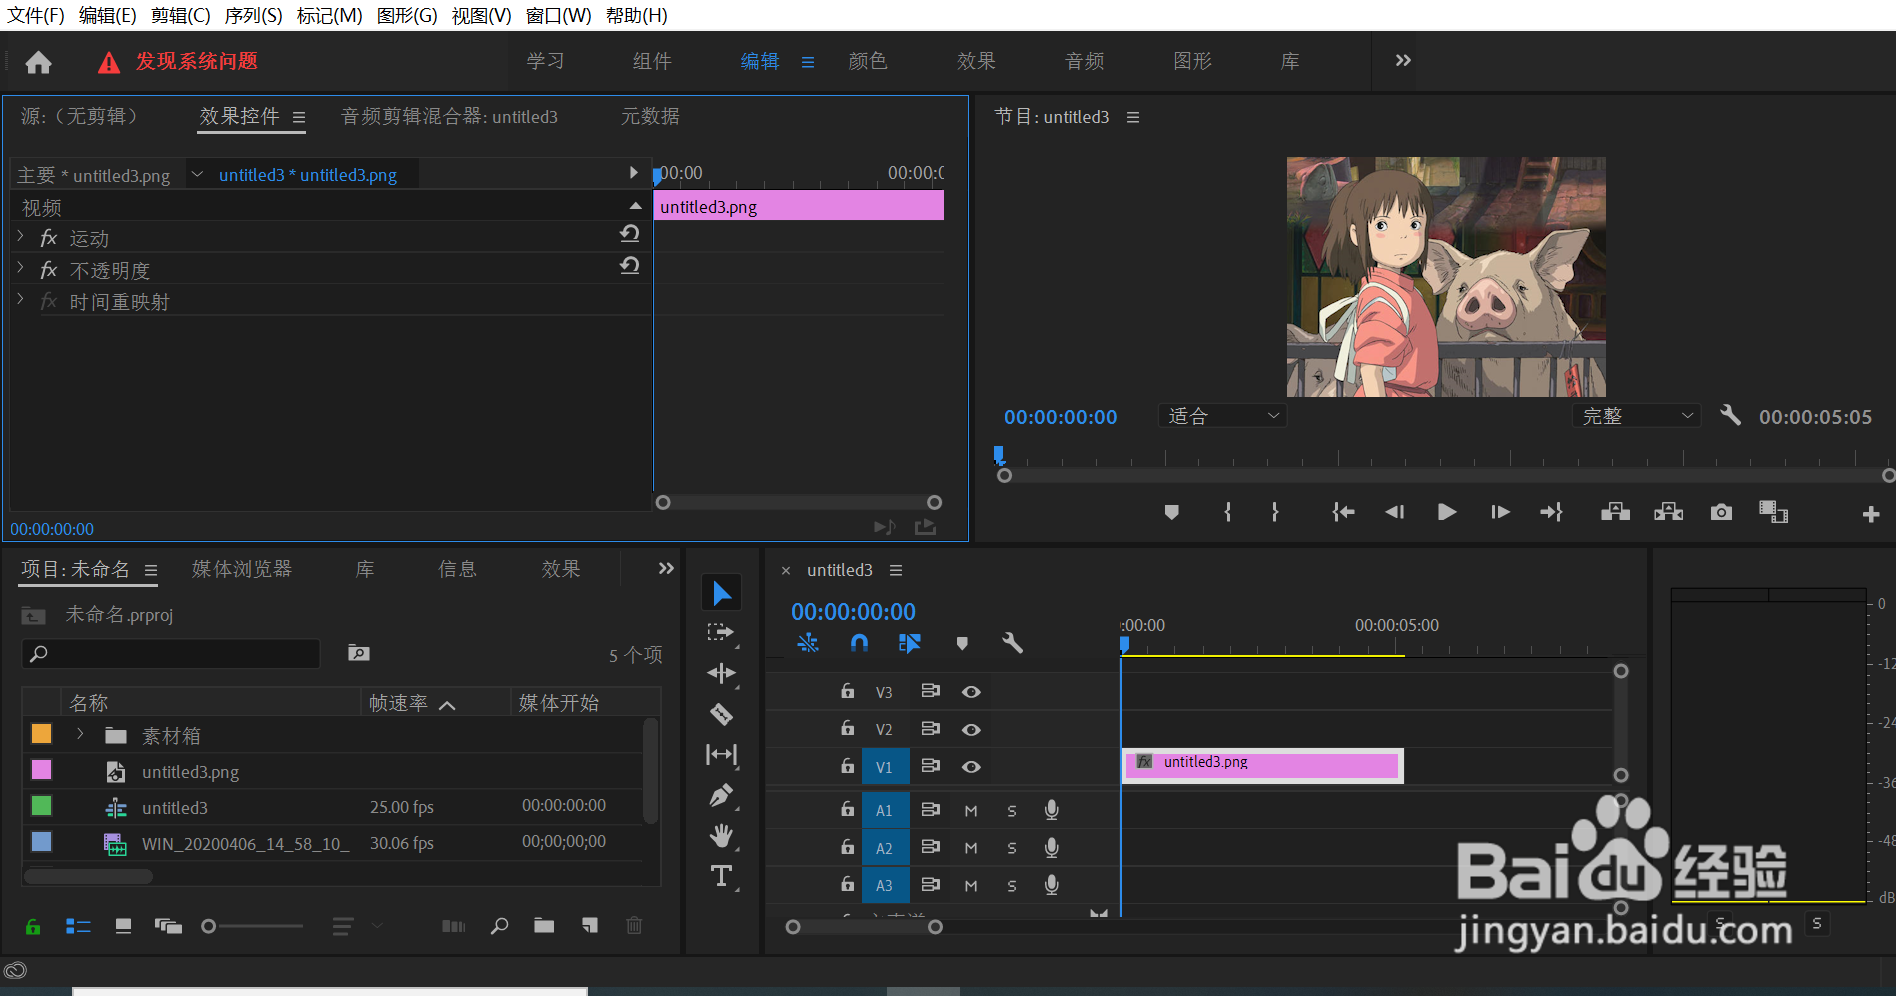Mute audio track A1
Screen dimensions: 1896x996
pos(971,811)
